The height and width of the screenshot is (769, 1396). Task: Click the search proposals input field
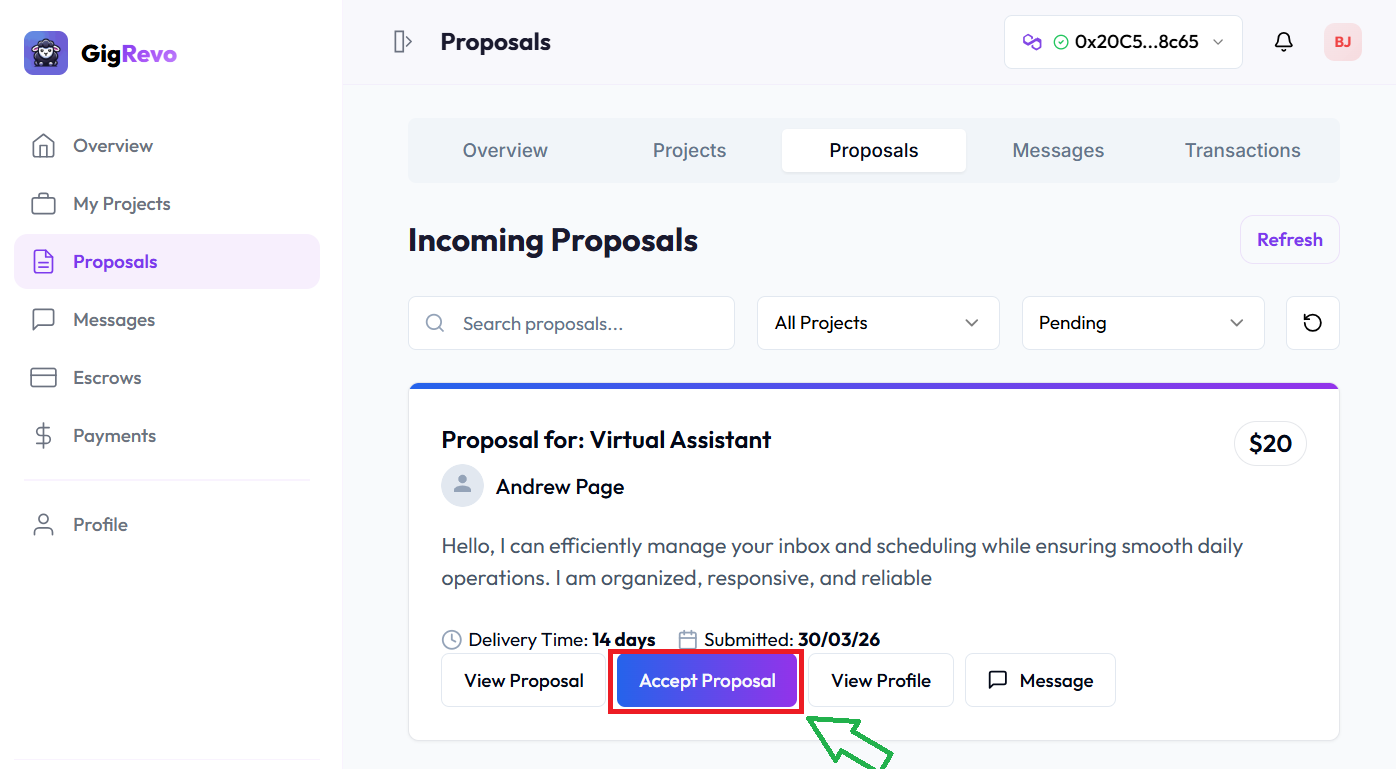pos(570,322)
